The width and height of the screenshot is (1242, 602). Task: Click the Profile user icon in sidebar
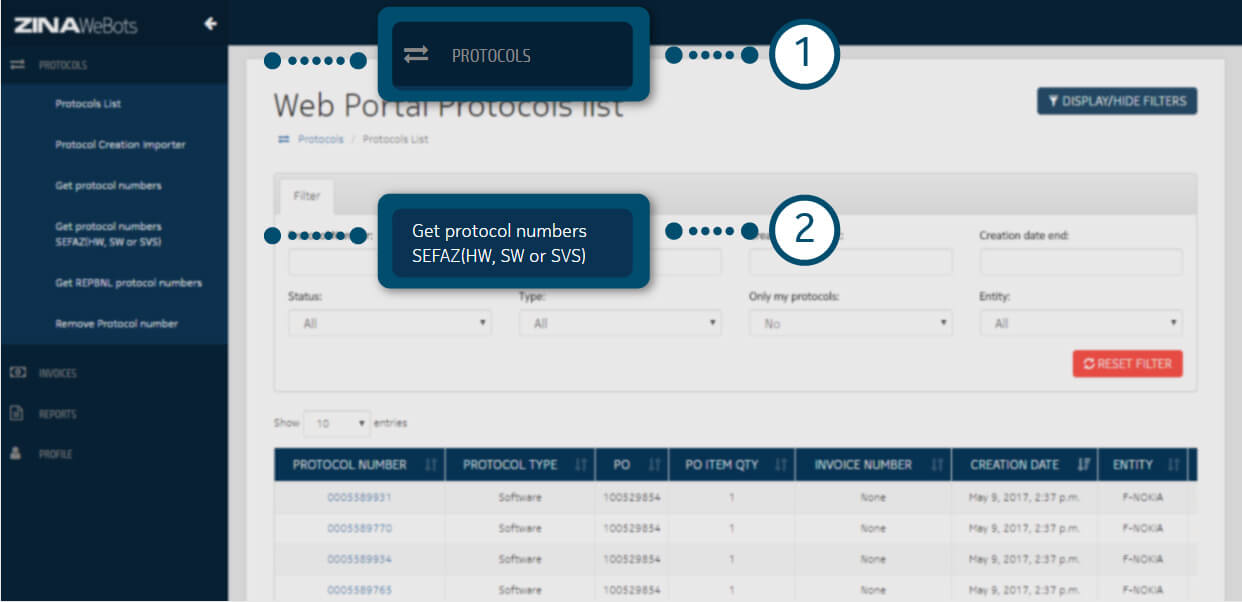click(x=17, y=453)
